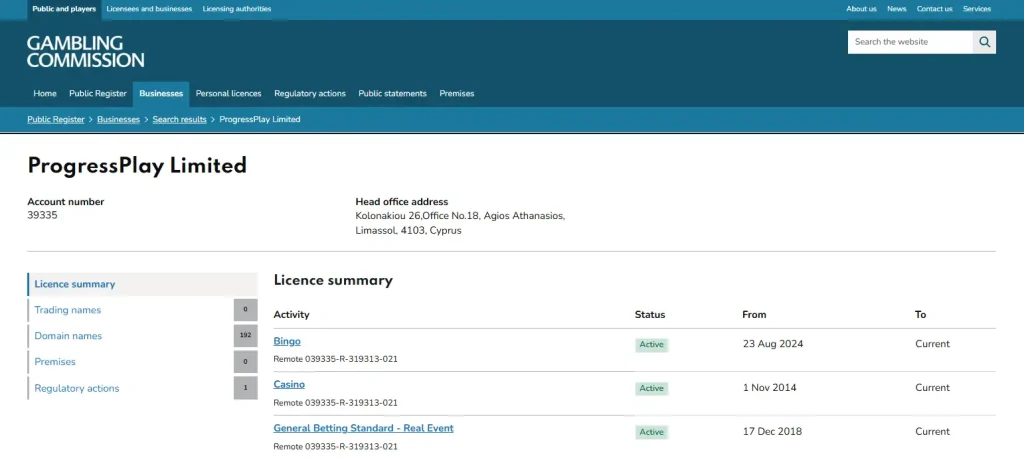Image resolution: width=1024 pixels, height=458 pixels.
Task: Click Search results breadcrumb link
Action: [180, 120]
